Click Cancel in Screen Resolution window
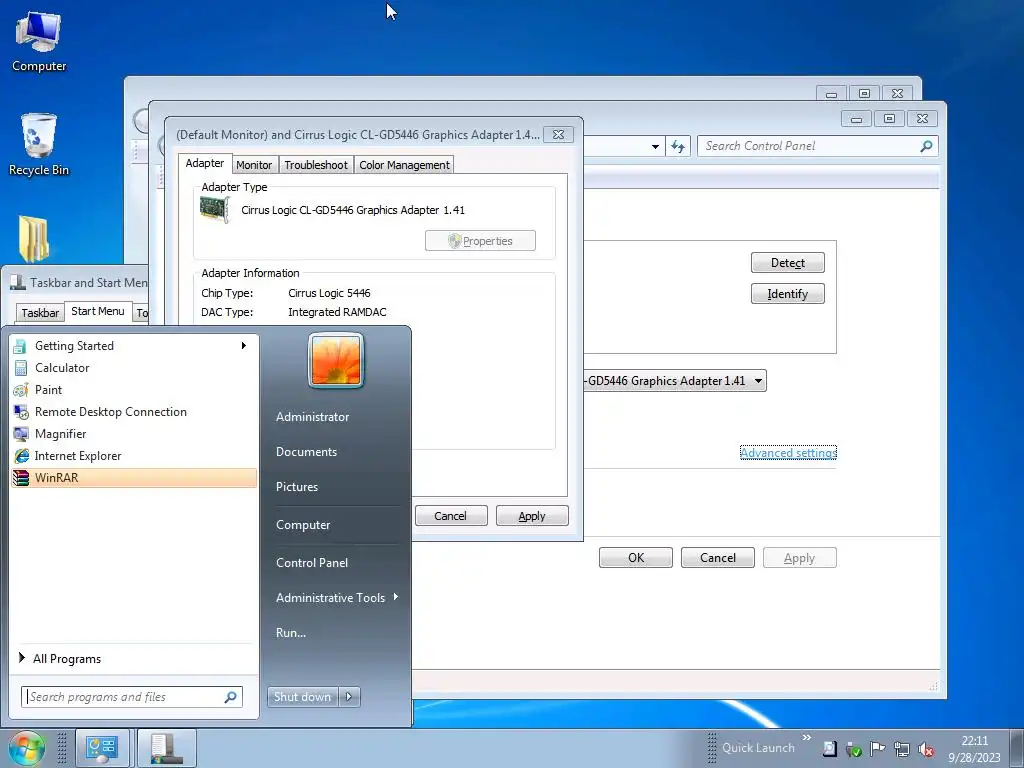 718,558
